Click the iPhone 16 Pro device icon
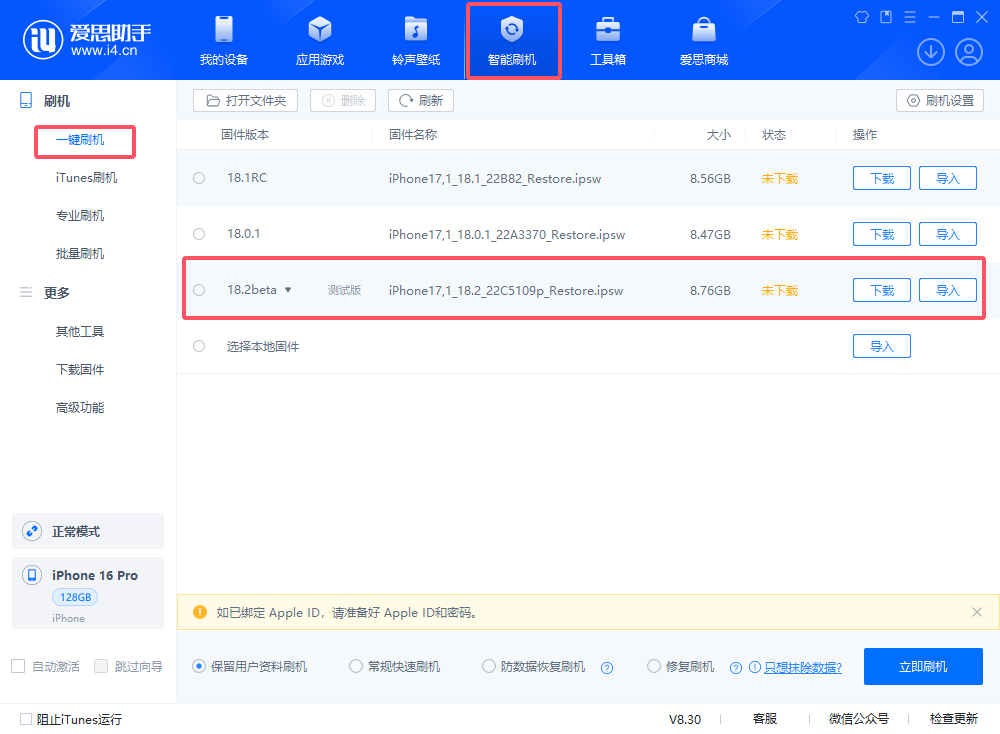 (32, 575)
